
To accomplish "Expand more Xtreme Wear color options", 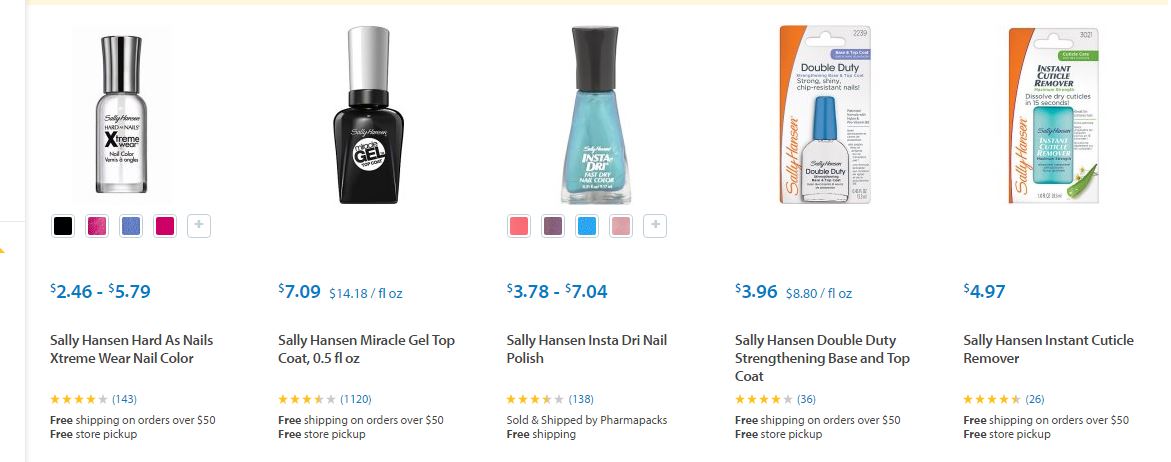I will point(198,226).
